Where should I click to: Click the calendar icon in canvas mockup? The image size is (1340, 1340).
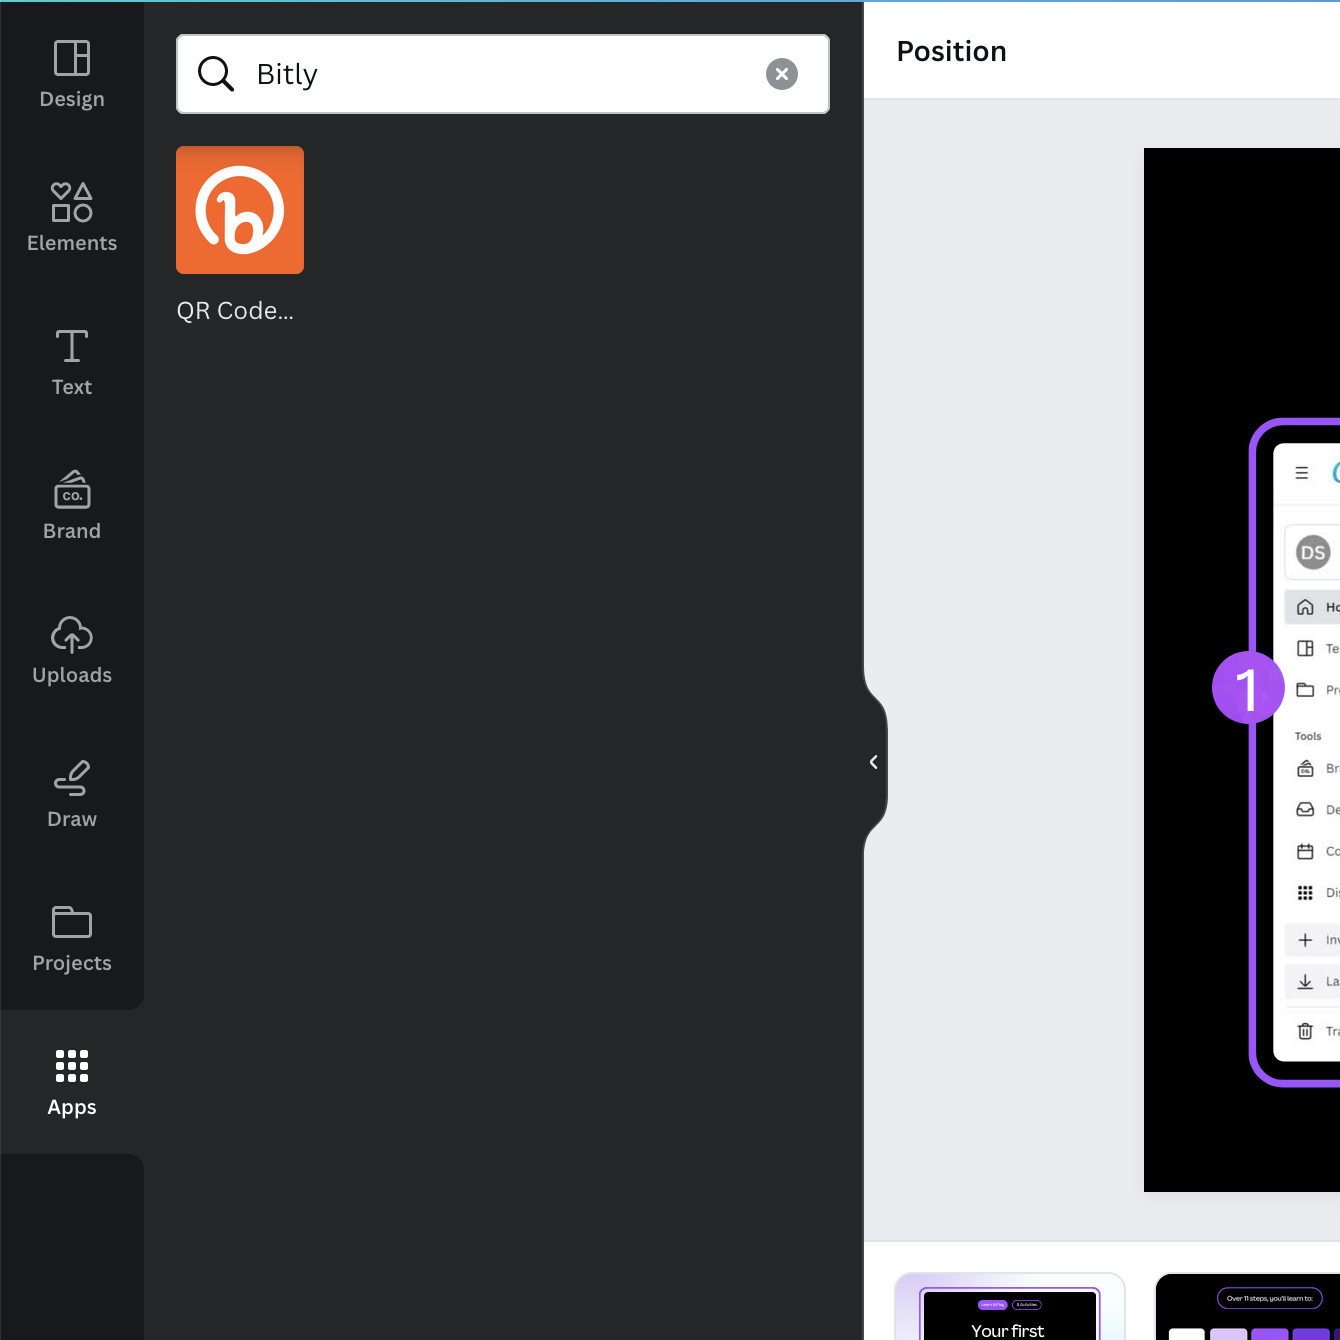pos(1305,852)
